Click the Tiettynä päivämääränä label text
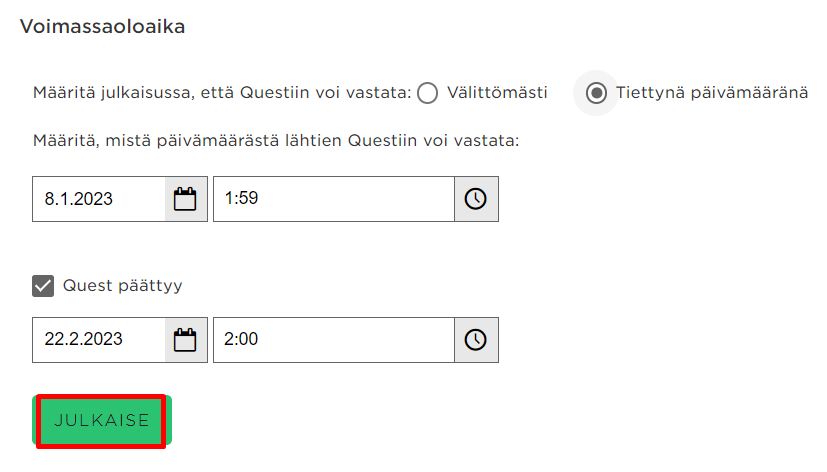The width and height of the screenshot is (827, 472). point(712,93)
